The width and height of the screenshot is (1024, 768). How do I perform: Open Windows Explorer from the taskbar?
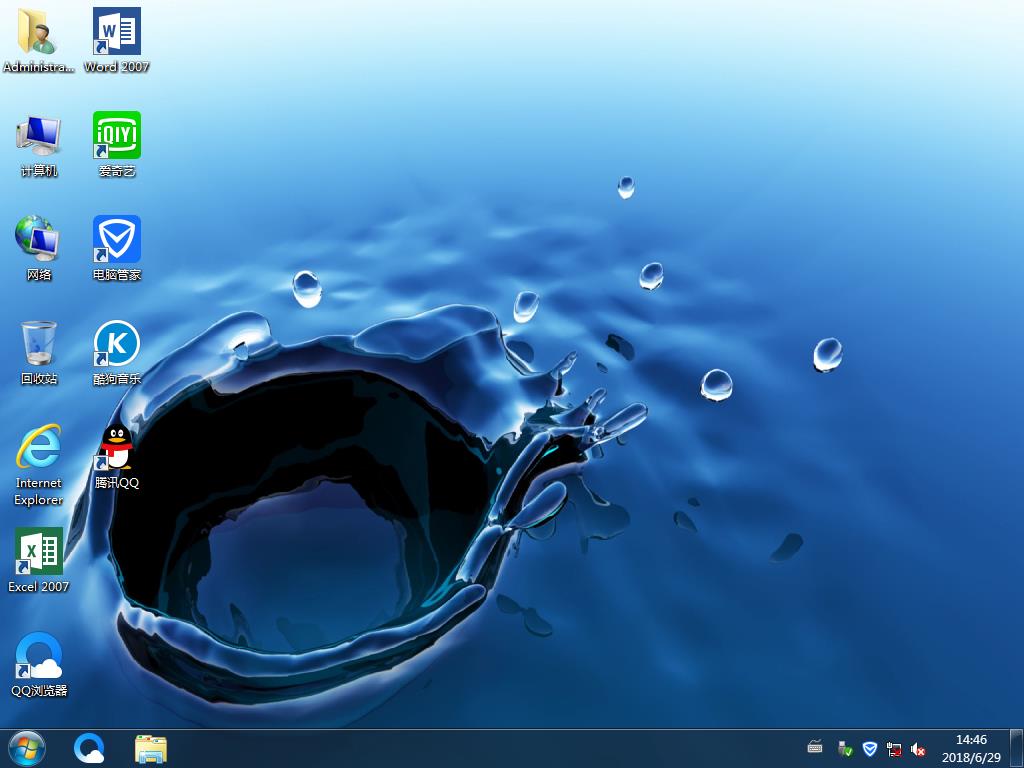pyautogui.click(x=151, y=748)
